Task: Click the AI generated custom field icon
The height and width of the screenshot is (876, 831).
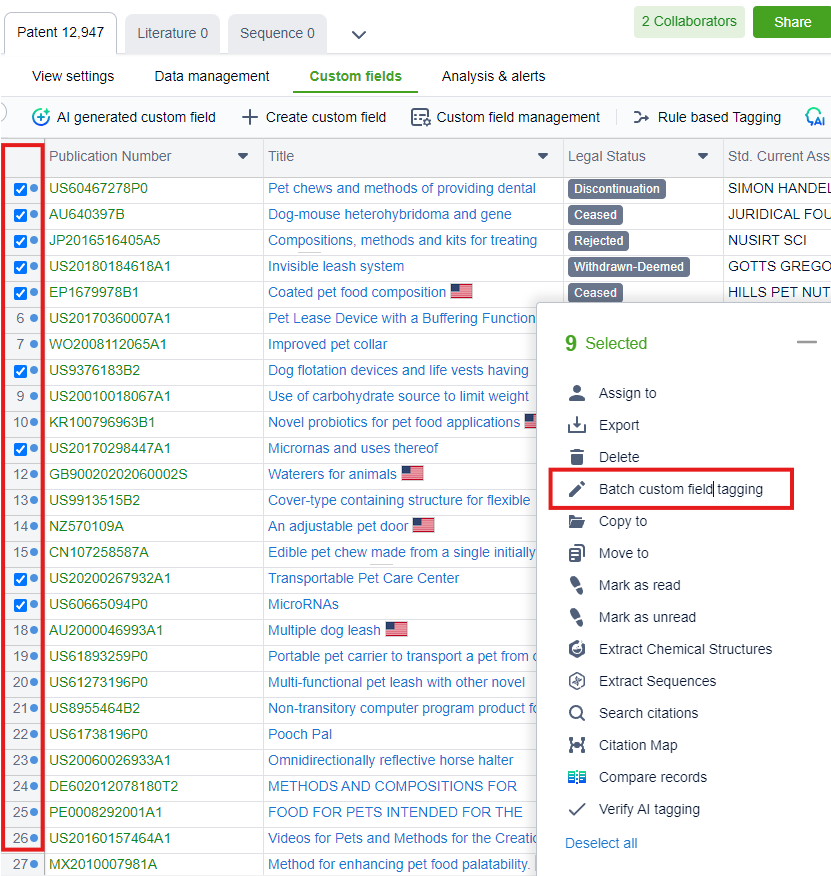Action: click(41, 117)
